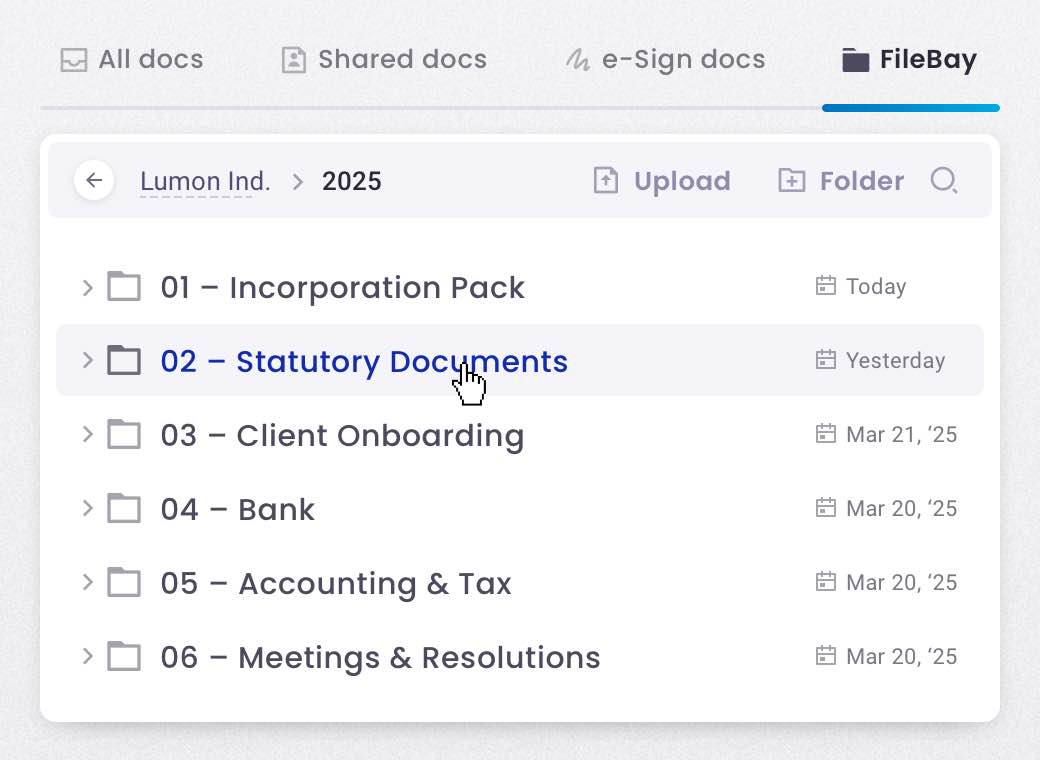Expand the 05 – Accounting & Tax chevron
This screenshot has height=760, width=1040.
(87, 583)
